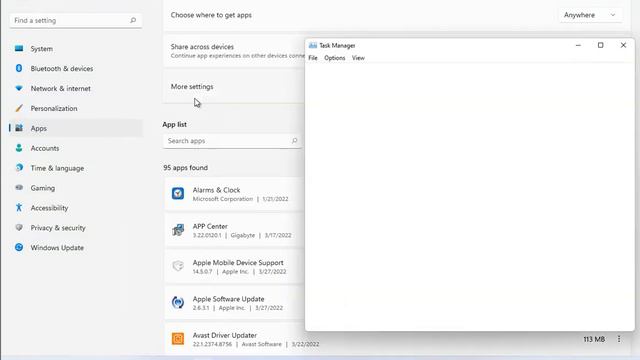
Task: Click the Apple Mobile Device Support icon
Action: [178, 266]
